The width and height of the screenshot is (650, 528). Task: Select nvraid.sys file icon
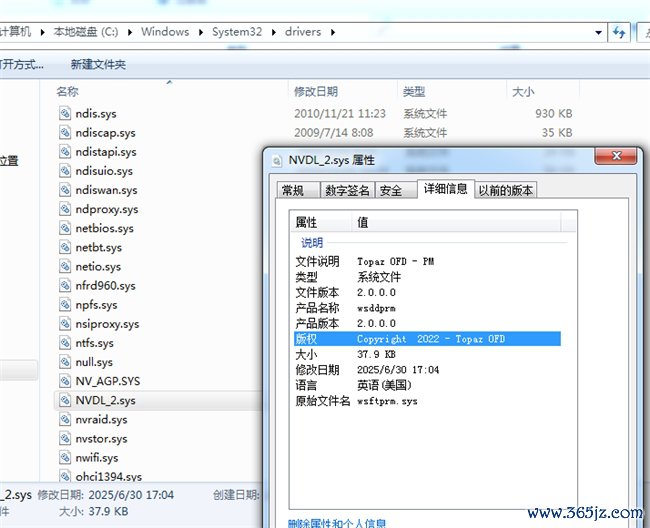click(x=65, y=419)
